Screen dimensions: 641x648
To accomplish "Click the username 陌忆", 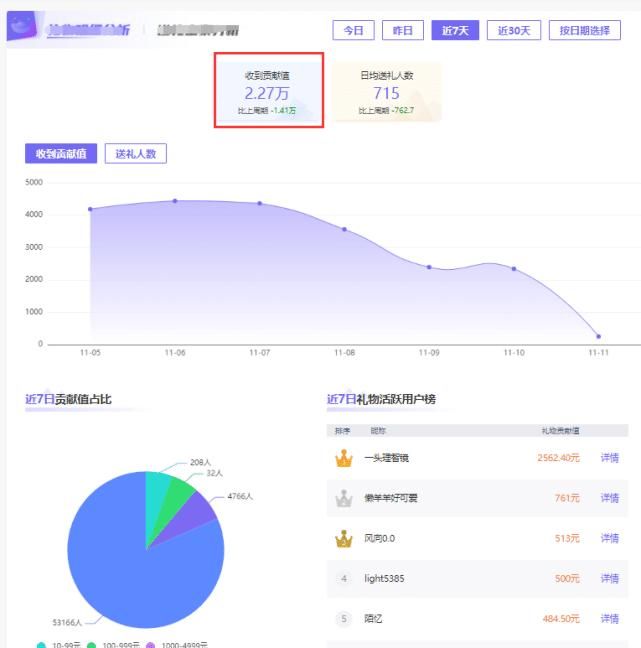I will [373, 619].
